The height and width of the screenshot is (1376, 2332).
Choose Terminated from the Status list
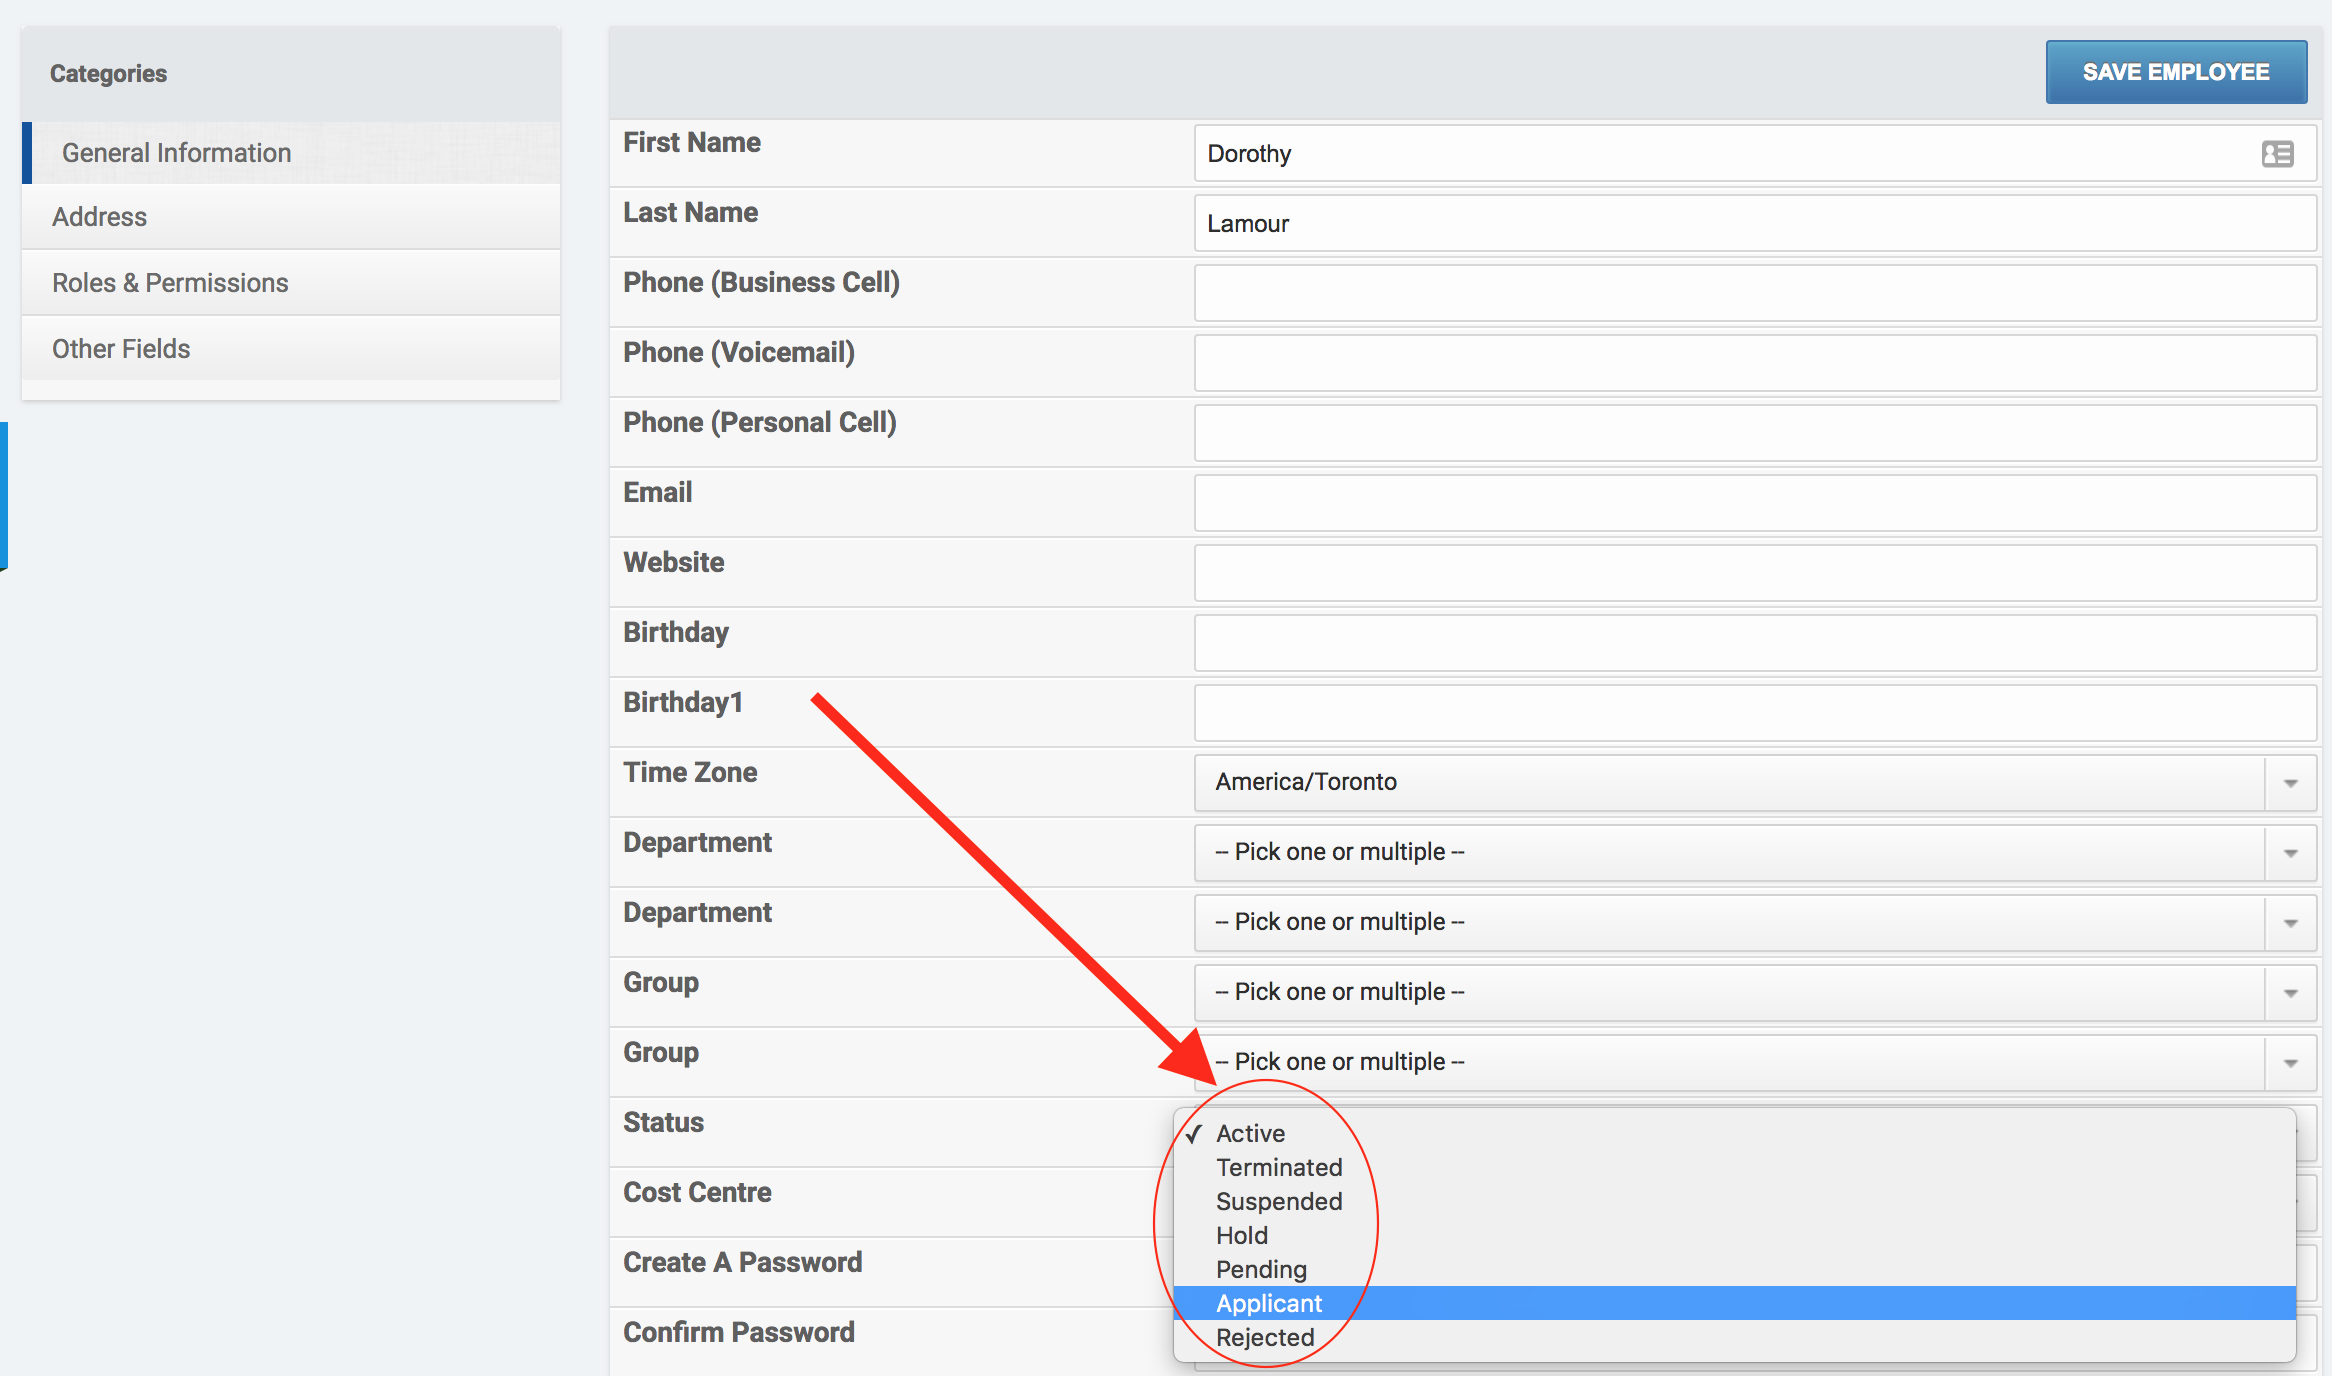[1279, 1167]
